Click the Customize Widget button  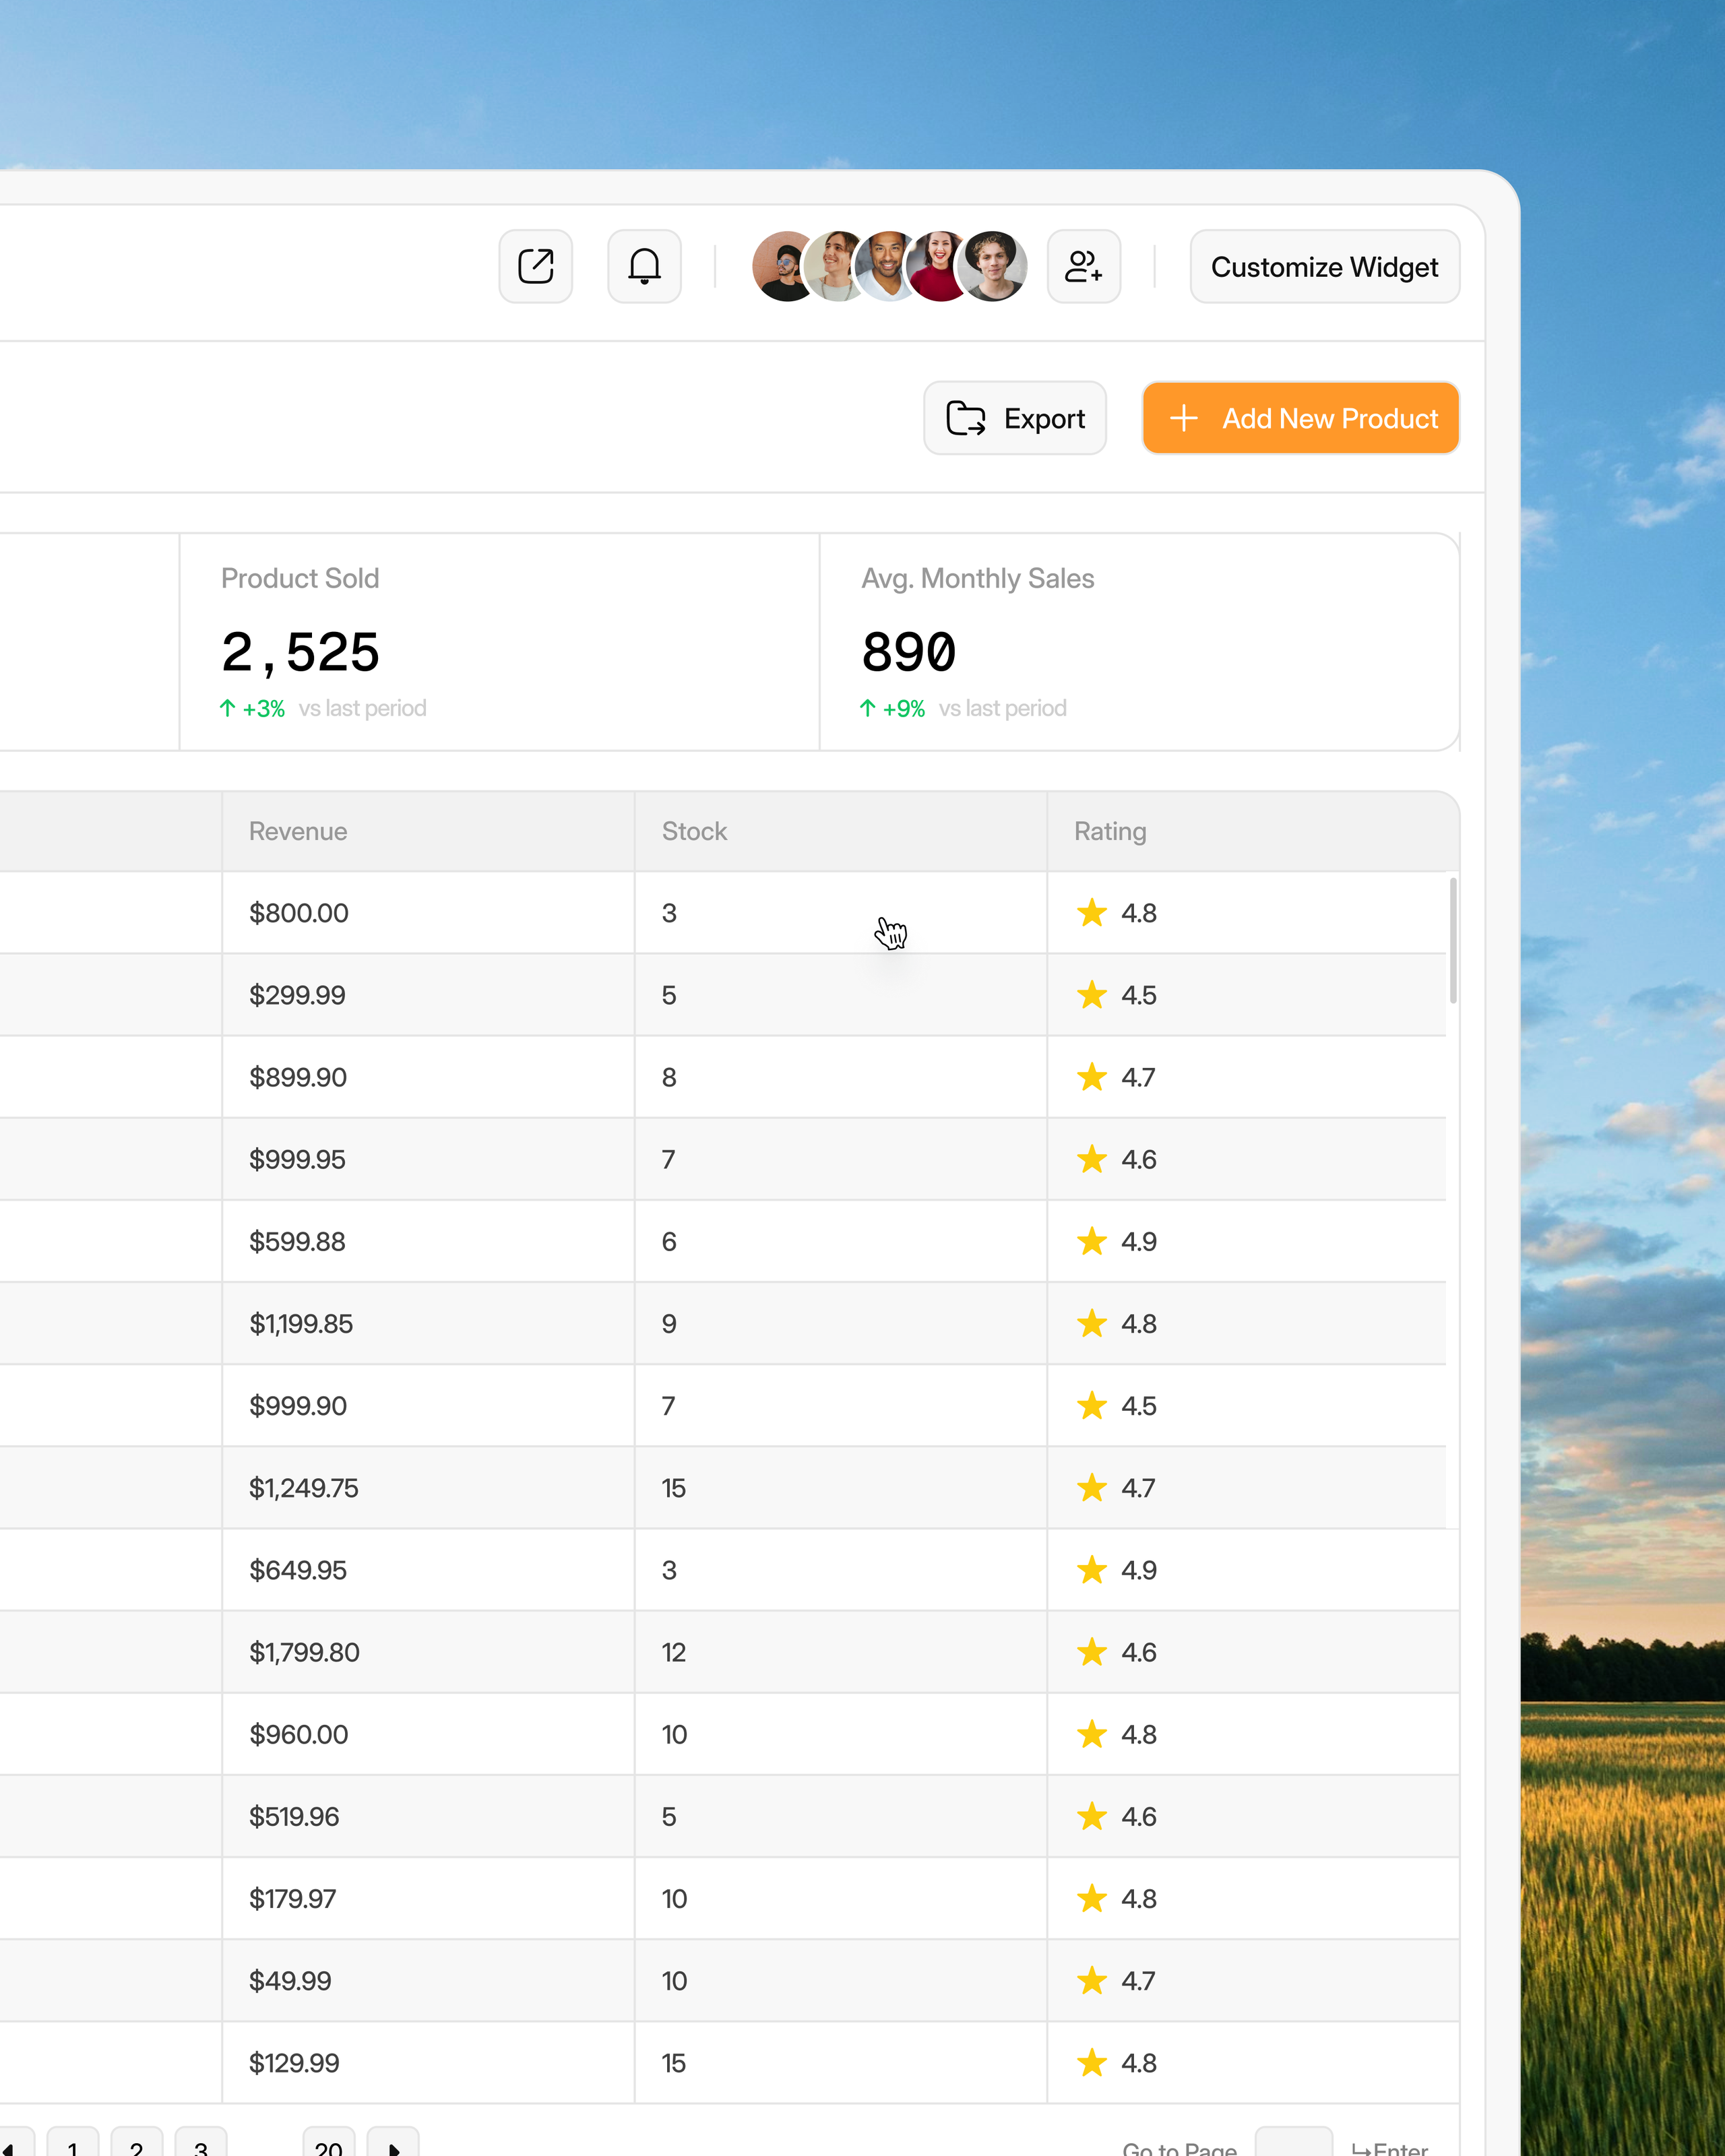[1324, 266]
